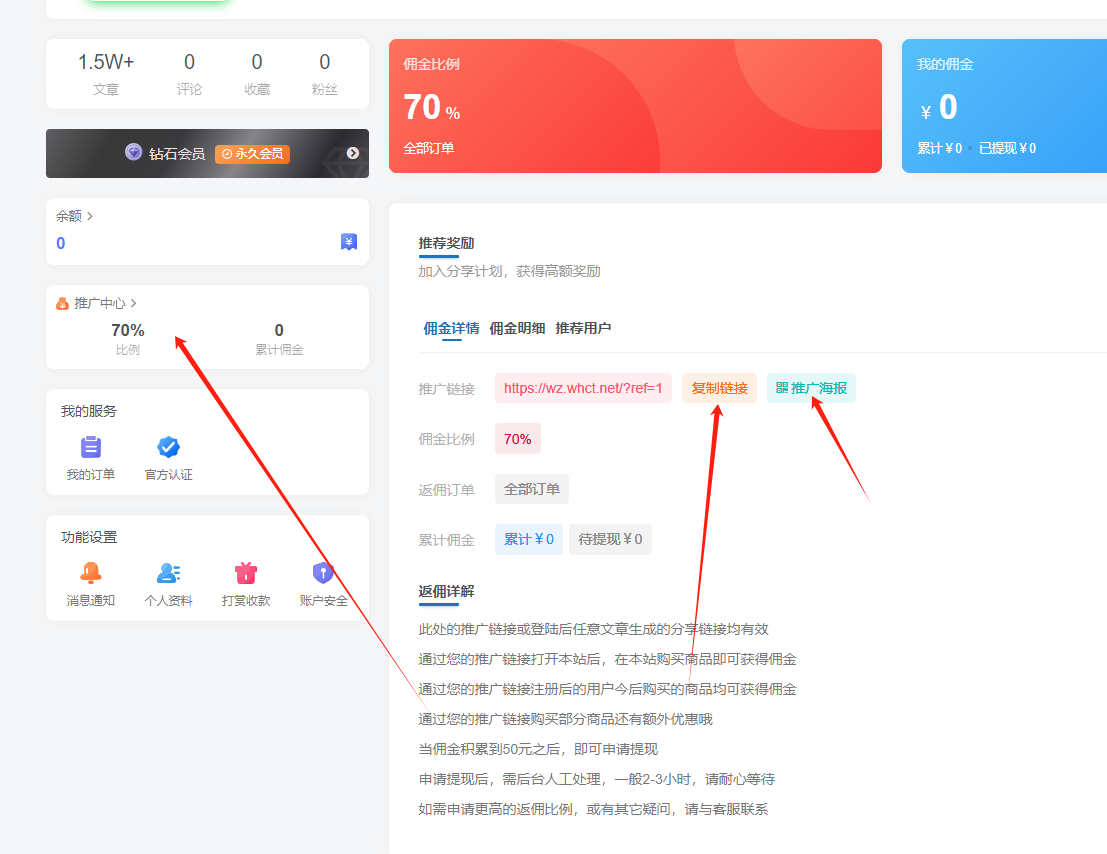The width and height of the screenshot is (1107, 854).
Task: Click the 复制链接 button
Action: coord(719,388)
